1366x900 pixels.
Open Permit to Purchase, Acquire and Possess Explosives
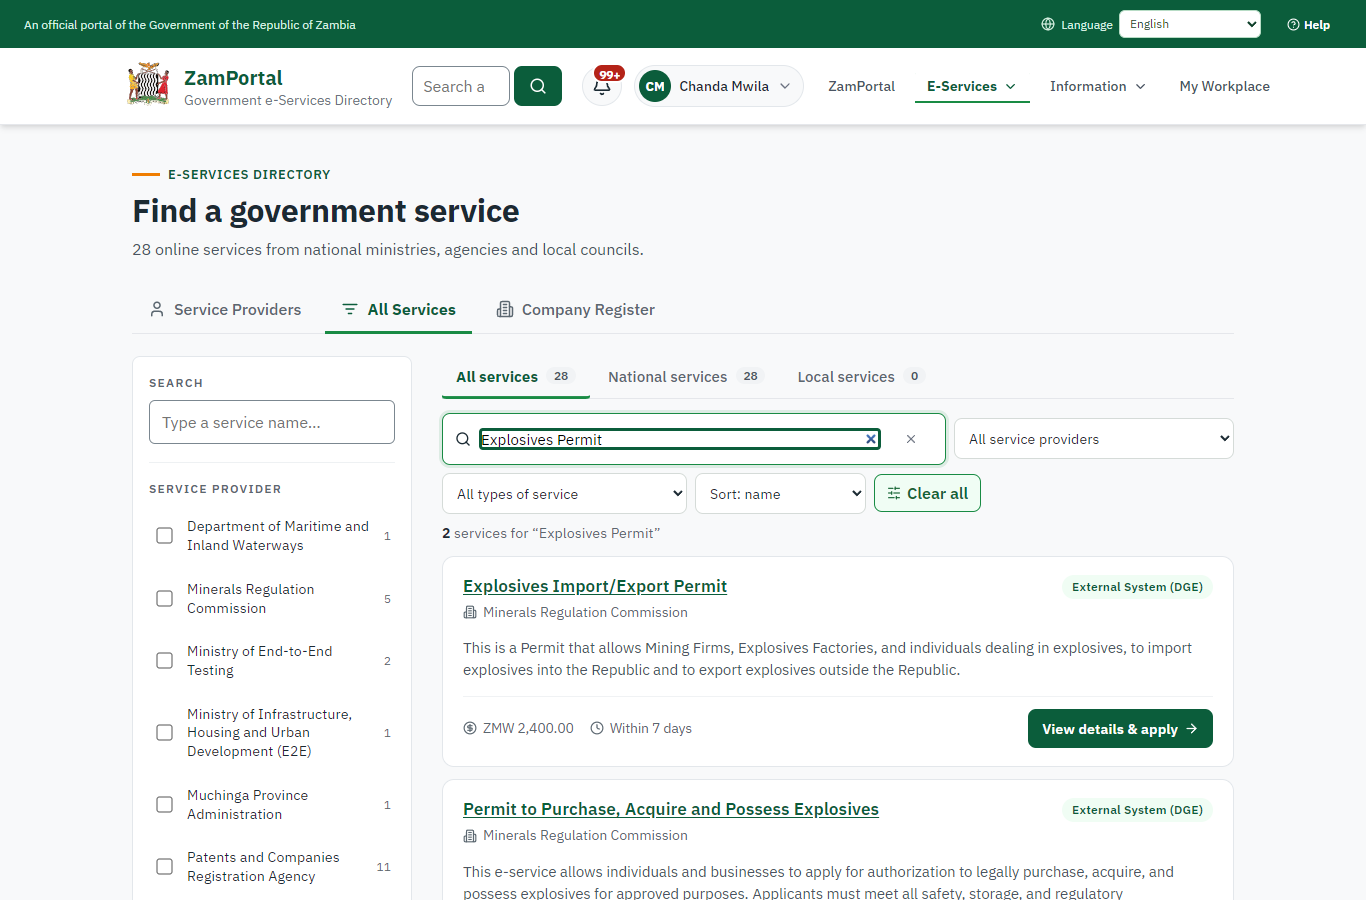pyautogui.click(x=671, y=809)
